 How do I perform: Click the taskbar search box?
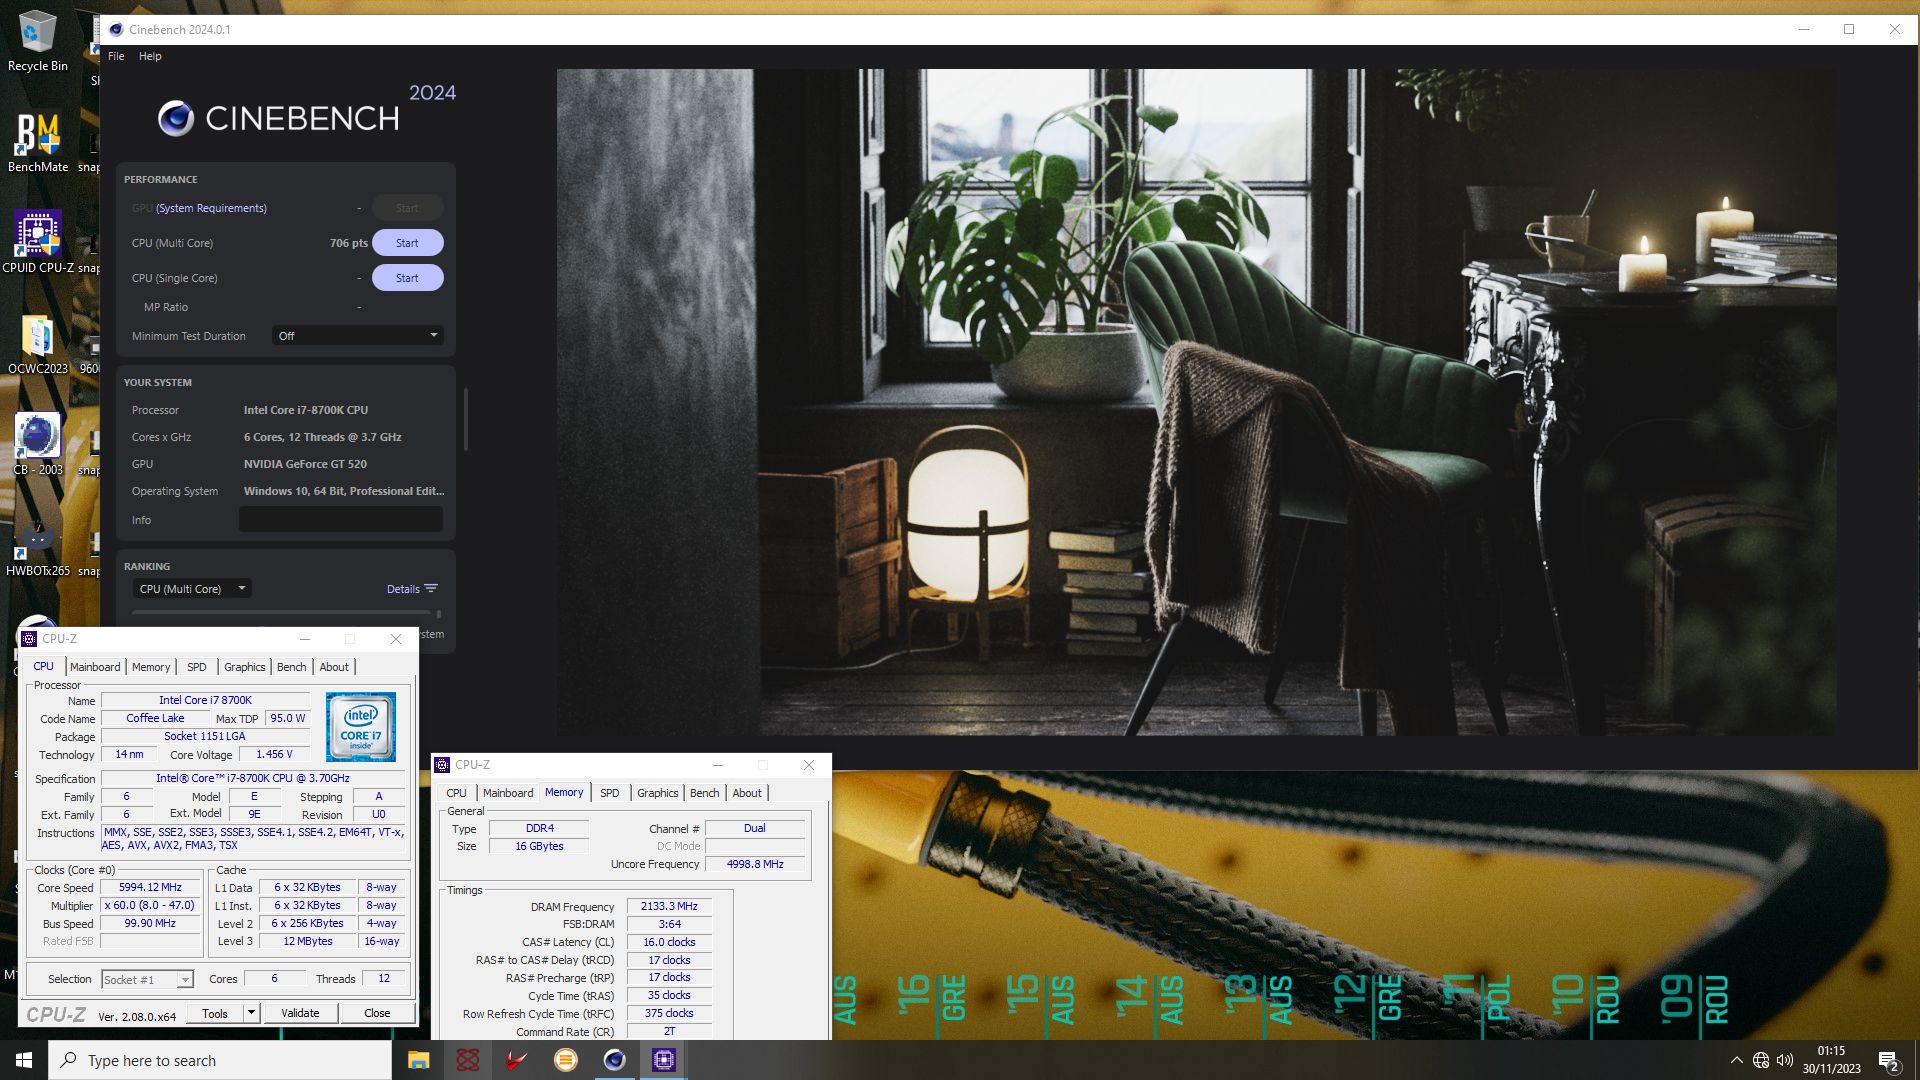tap(220, 1060)
